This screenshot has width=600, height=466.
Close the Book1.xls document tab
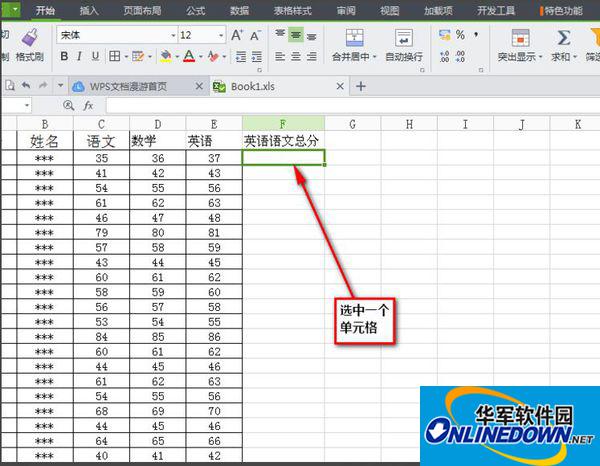click(x=340, y=86)
